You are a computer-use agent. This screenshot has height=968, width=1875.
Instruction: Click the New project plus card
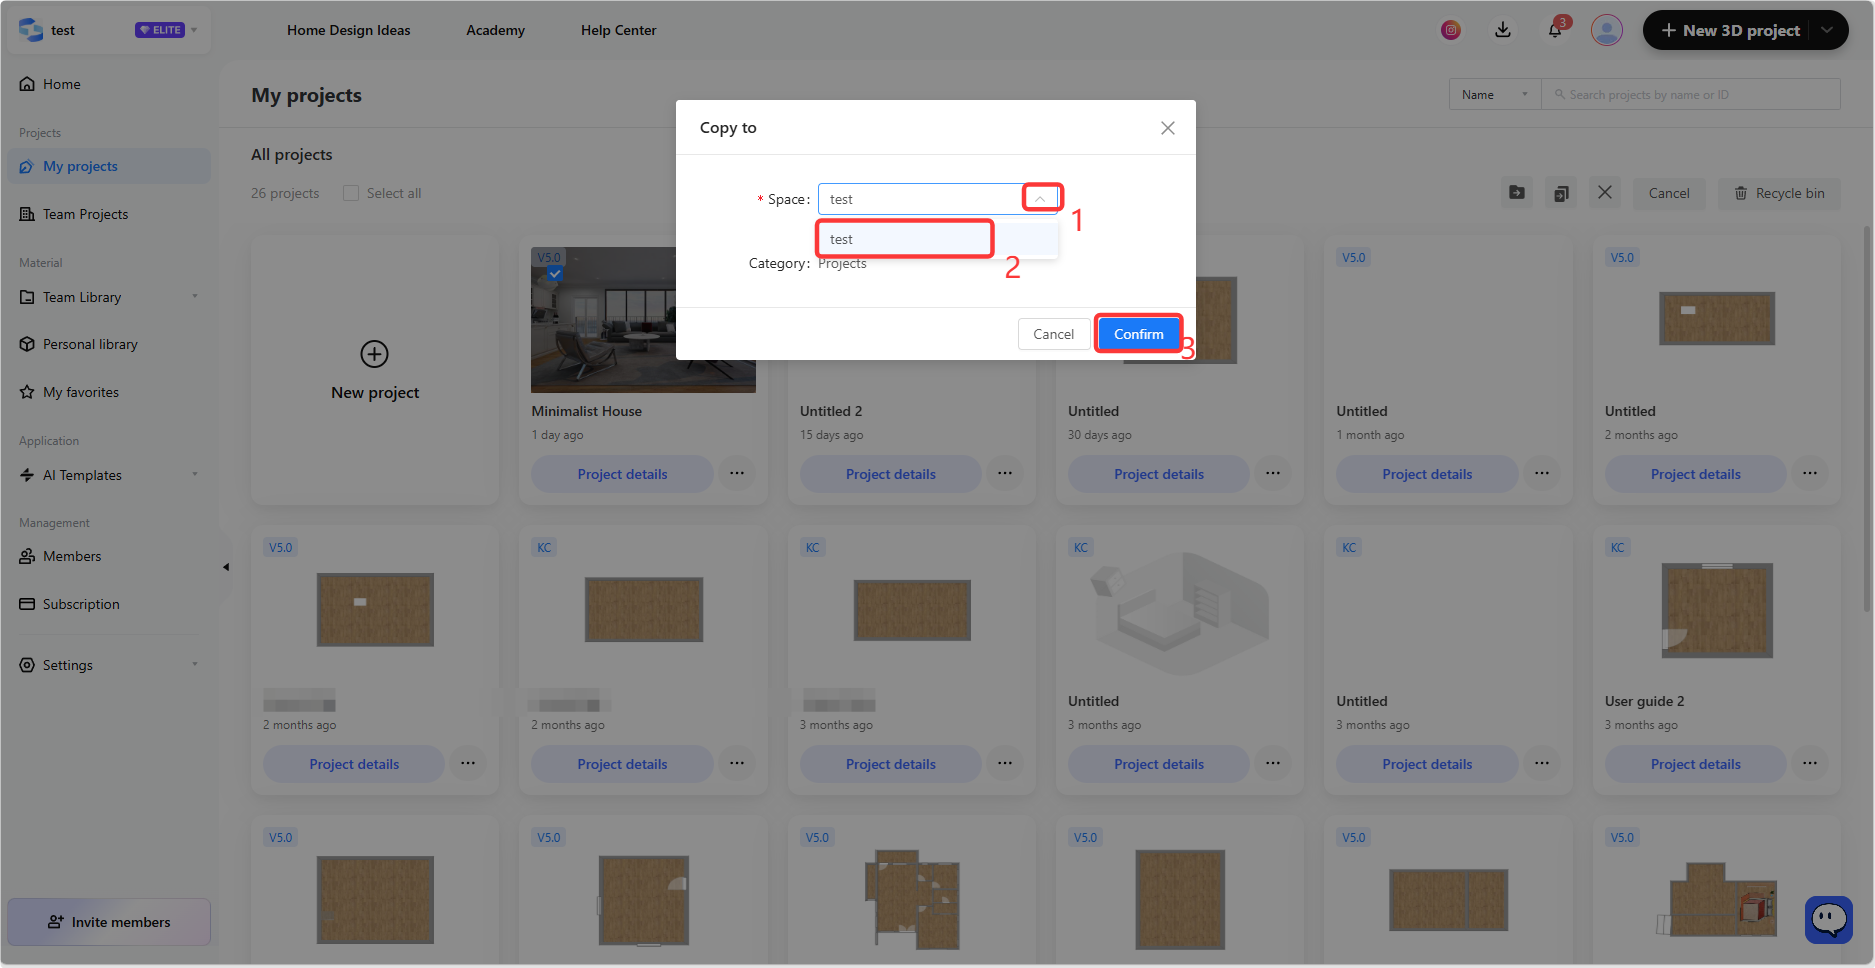click(x=375, y=370)
